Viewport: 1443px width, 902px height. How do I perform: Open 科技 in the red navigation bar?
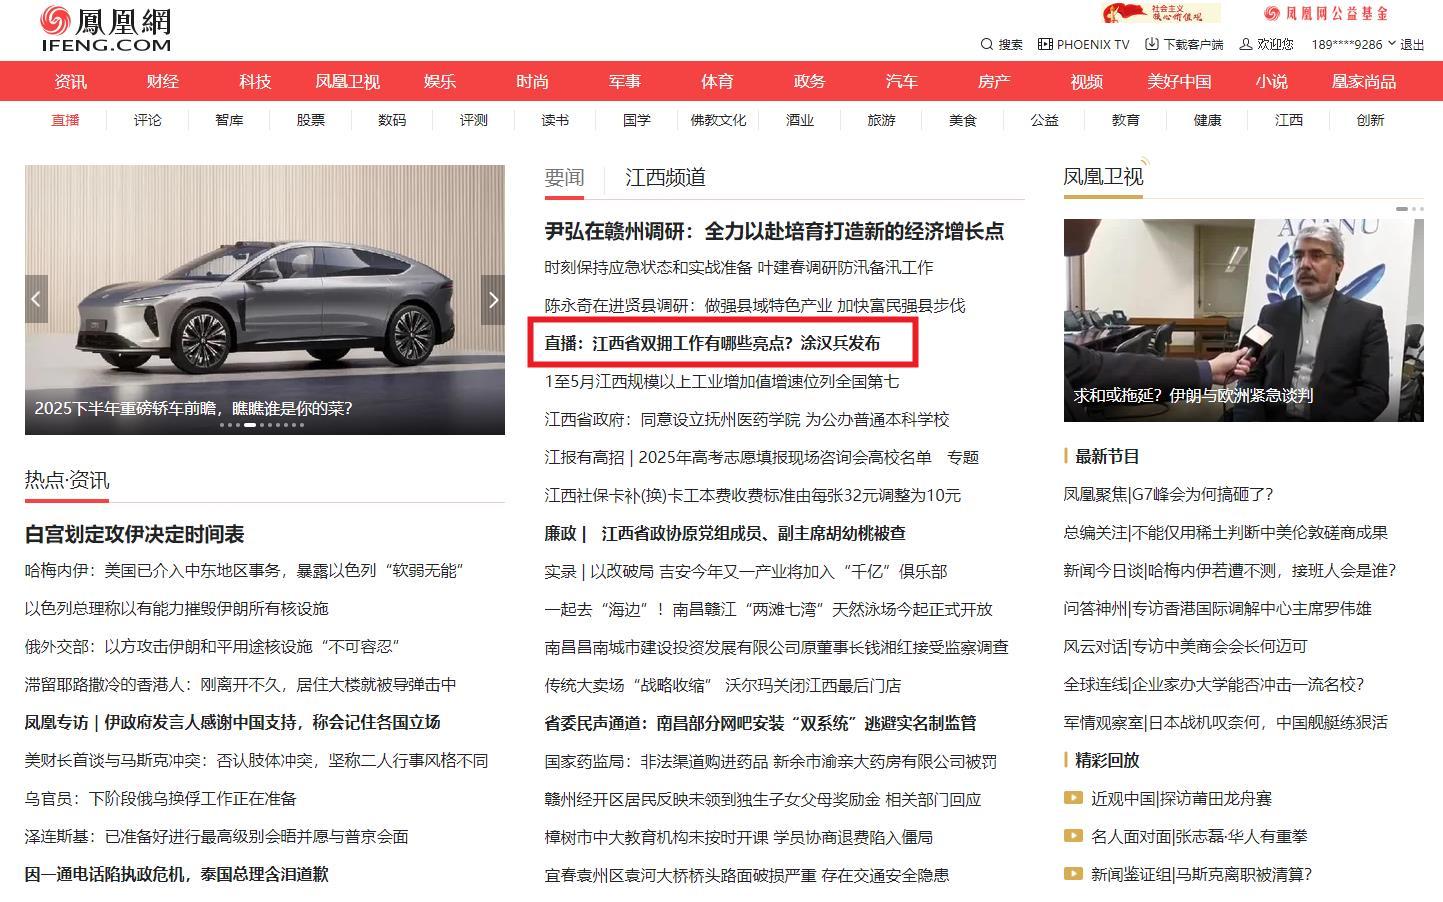255,81
